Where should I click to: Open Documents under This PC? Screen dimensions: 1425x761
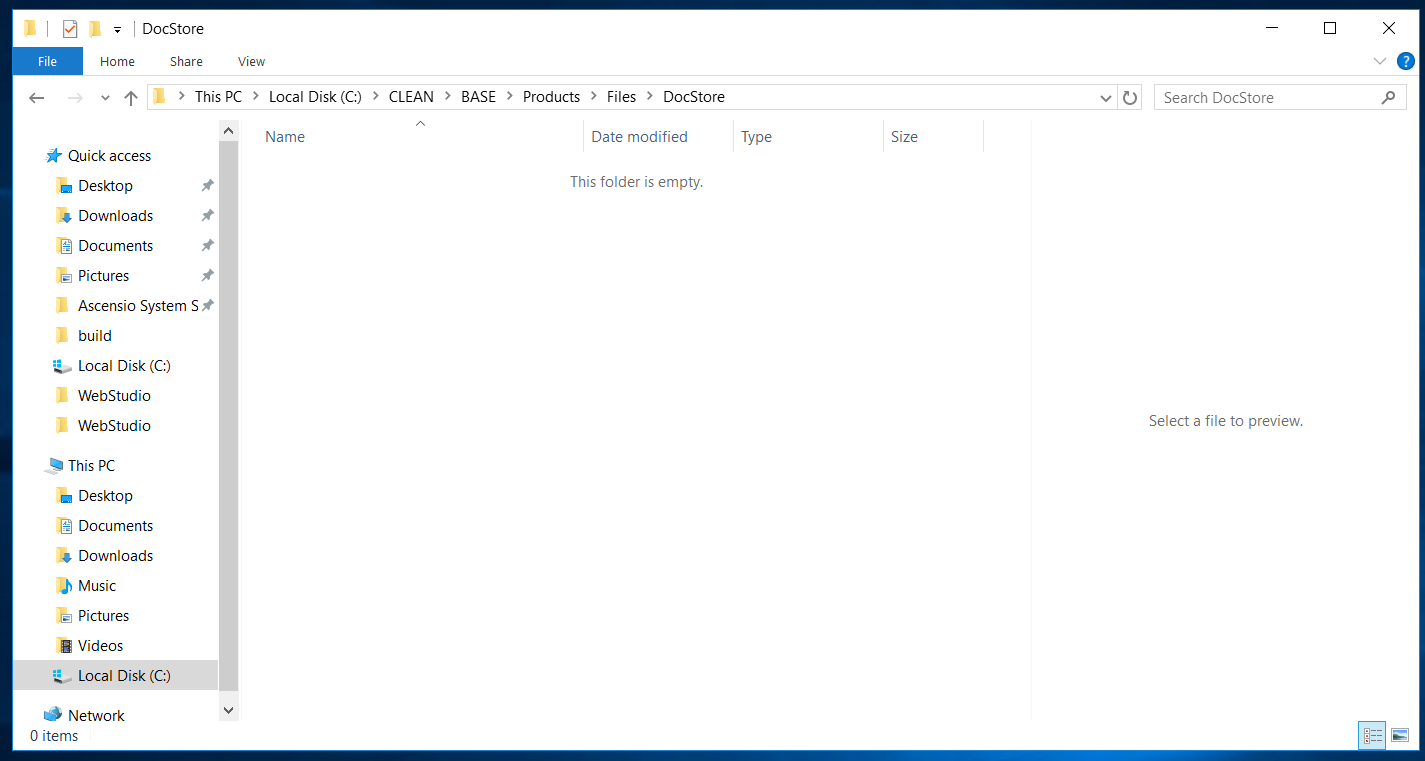coord(115,526)
